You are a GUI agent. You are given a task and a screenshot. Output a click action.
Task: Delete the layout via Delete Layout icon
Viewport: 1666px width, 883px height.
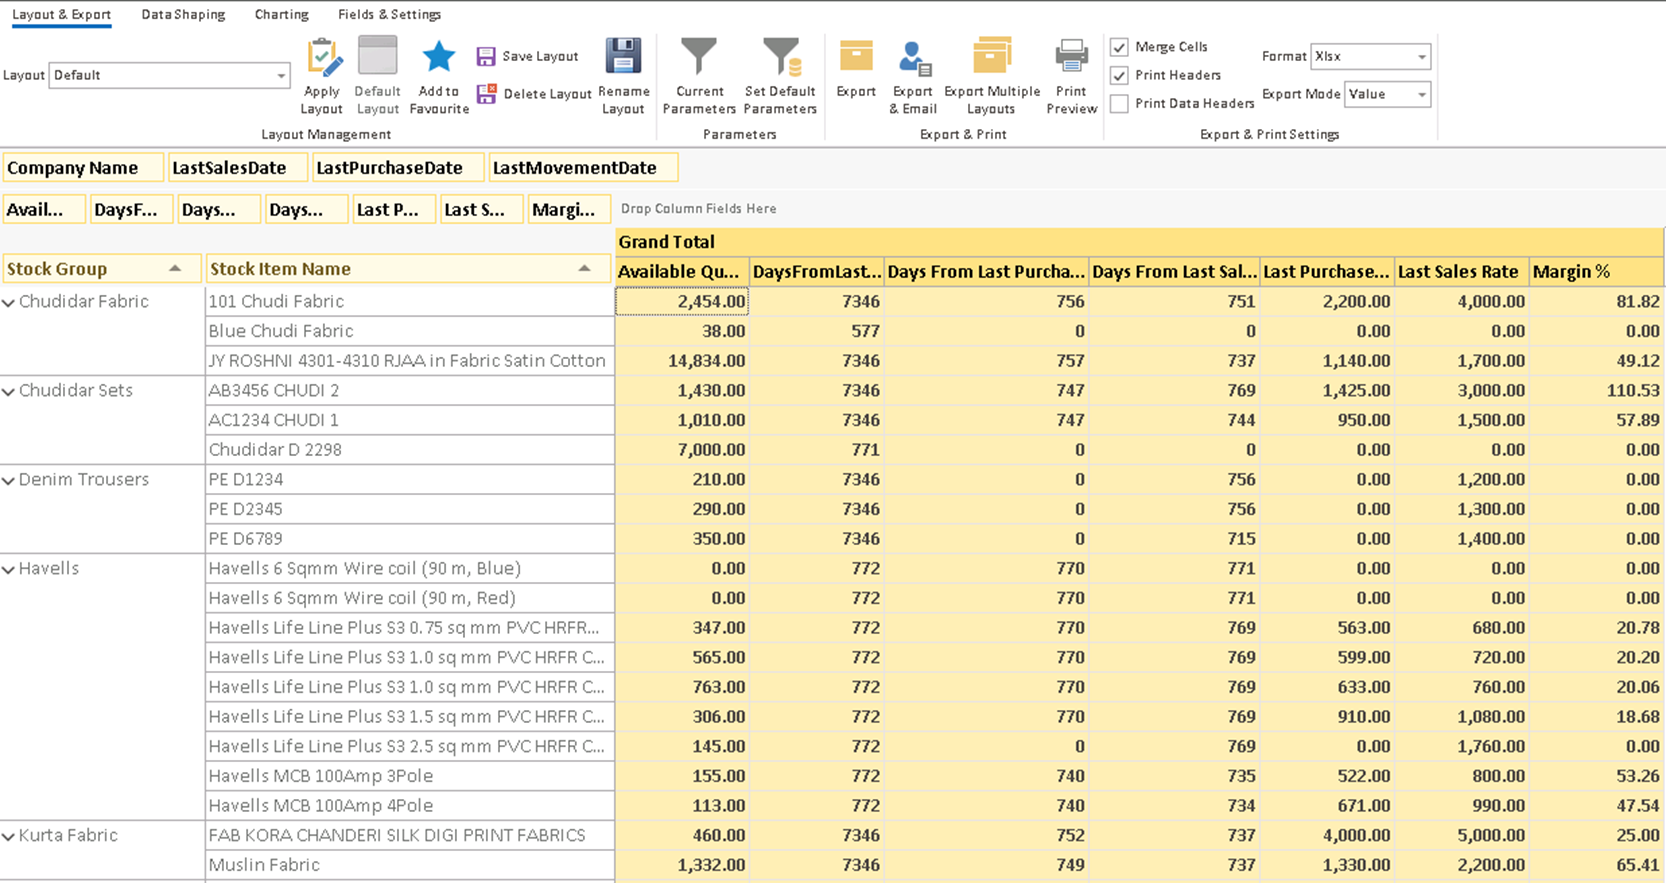click(x=486, y=94)
